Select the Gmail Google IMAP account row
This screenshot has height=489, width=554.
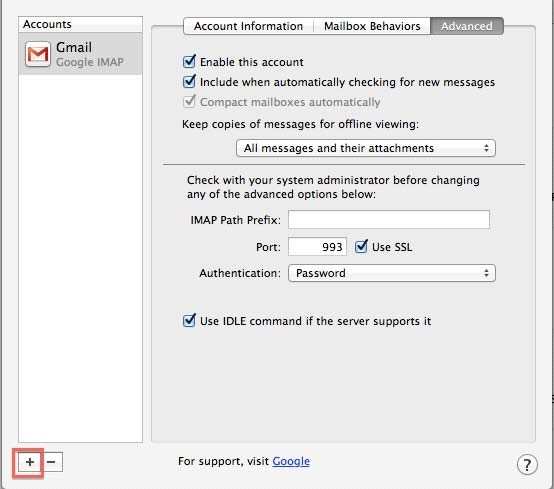81,54
